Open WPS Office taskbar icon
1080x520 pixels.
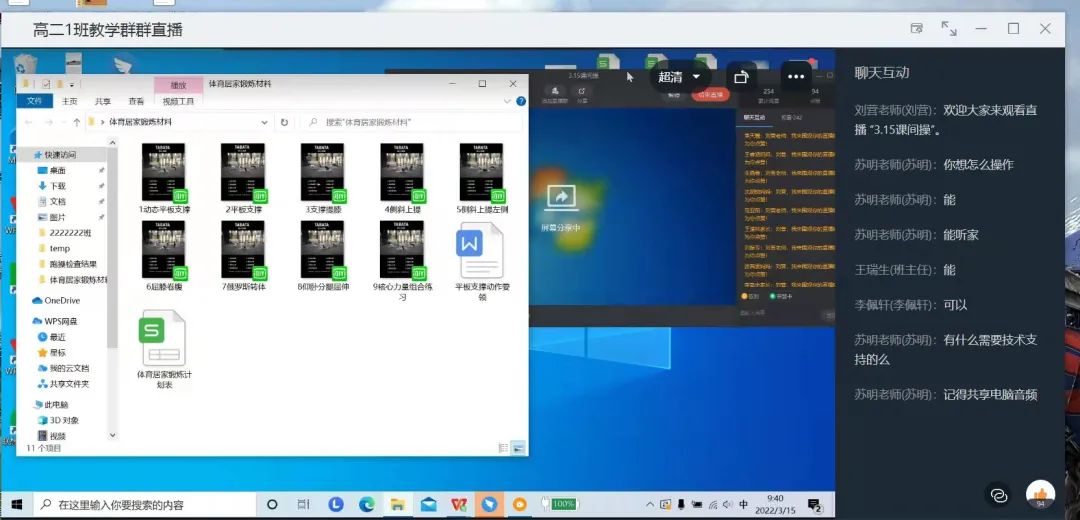pos(459,504)
